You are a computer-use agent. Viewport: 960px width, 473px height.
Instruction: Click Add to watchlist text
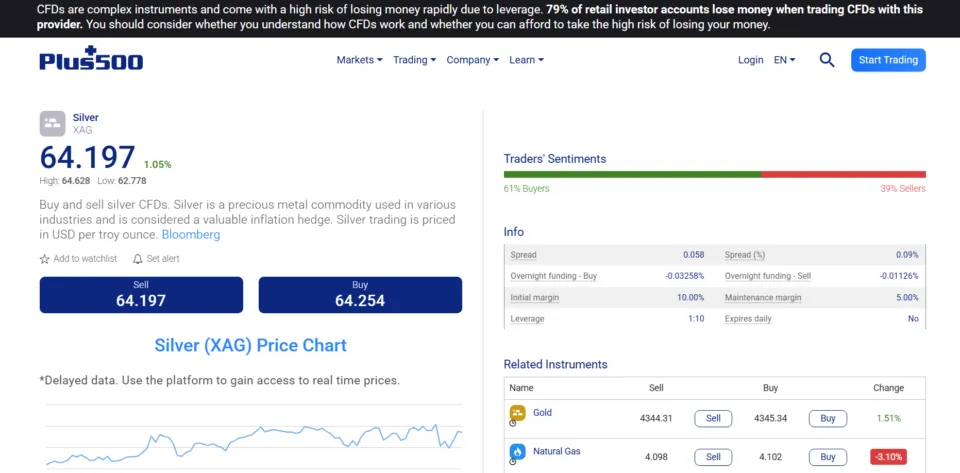(x=85, y=259)
